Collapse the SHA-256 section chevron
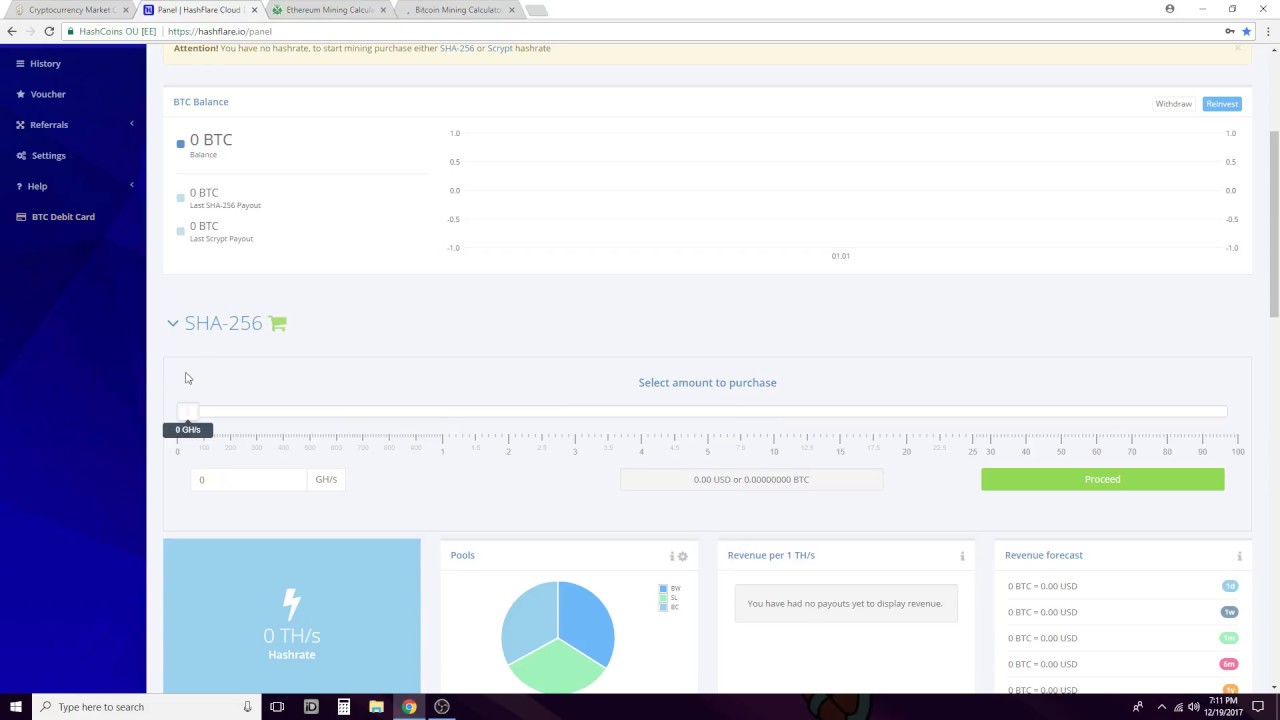 tap(173, 323)
